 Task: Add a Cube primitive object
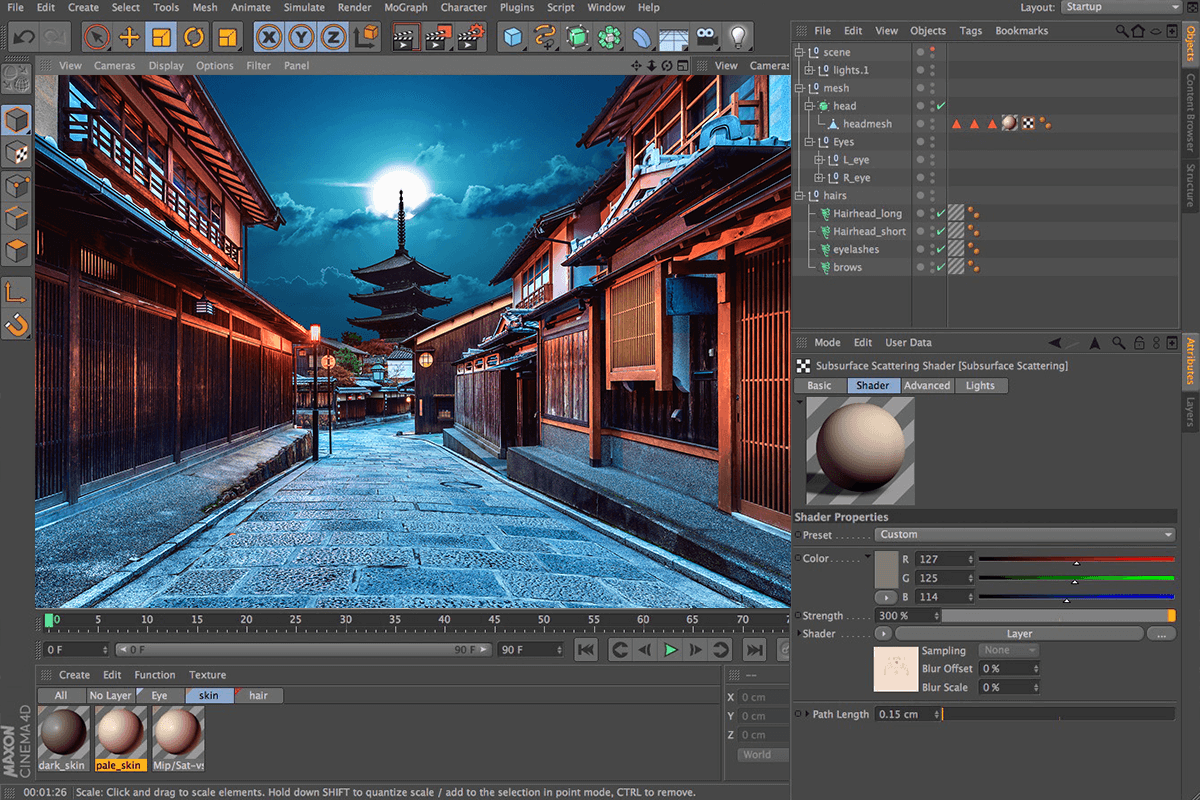(511, 37)
